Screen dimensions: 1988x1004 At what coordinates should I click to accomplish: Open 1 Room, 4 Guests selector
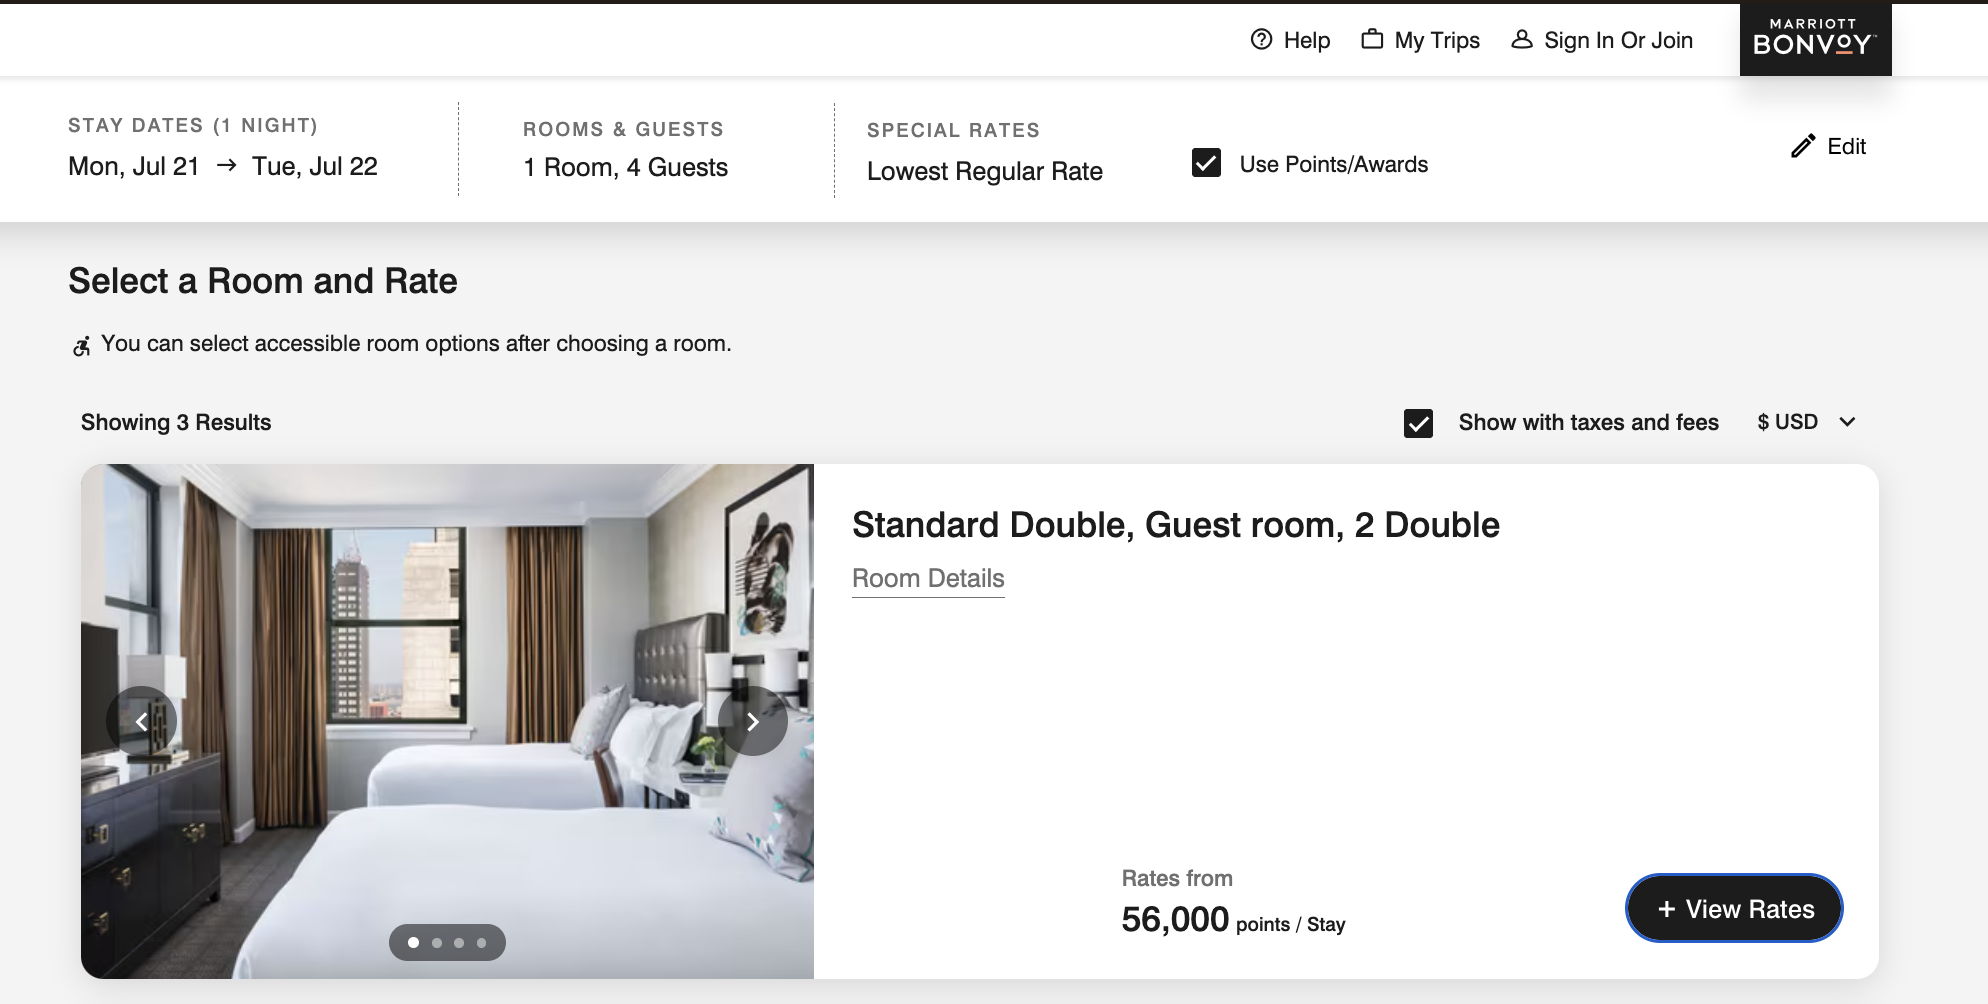(x=626, y=167)
